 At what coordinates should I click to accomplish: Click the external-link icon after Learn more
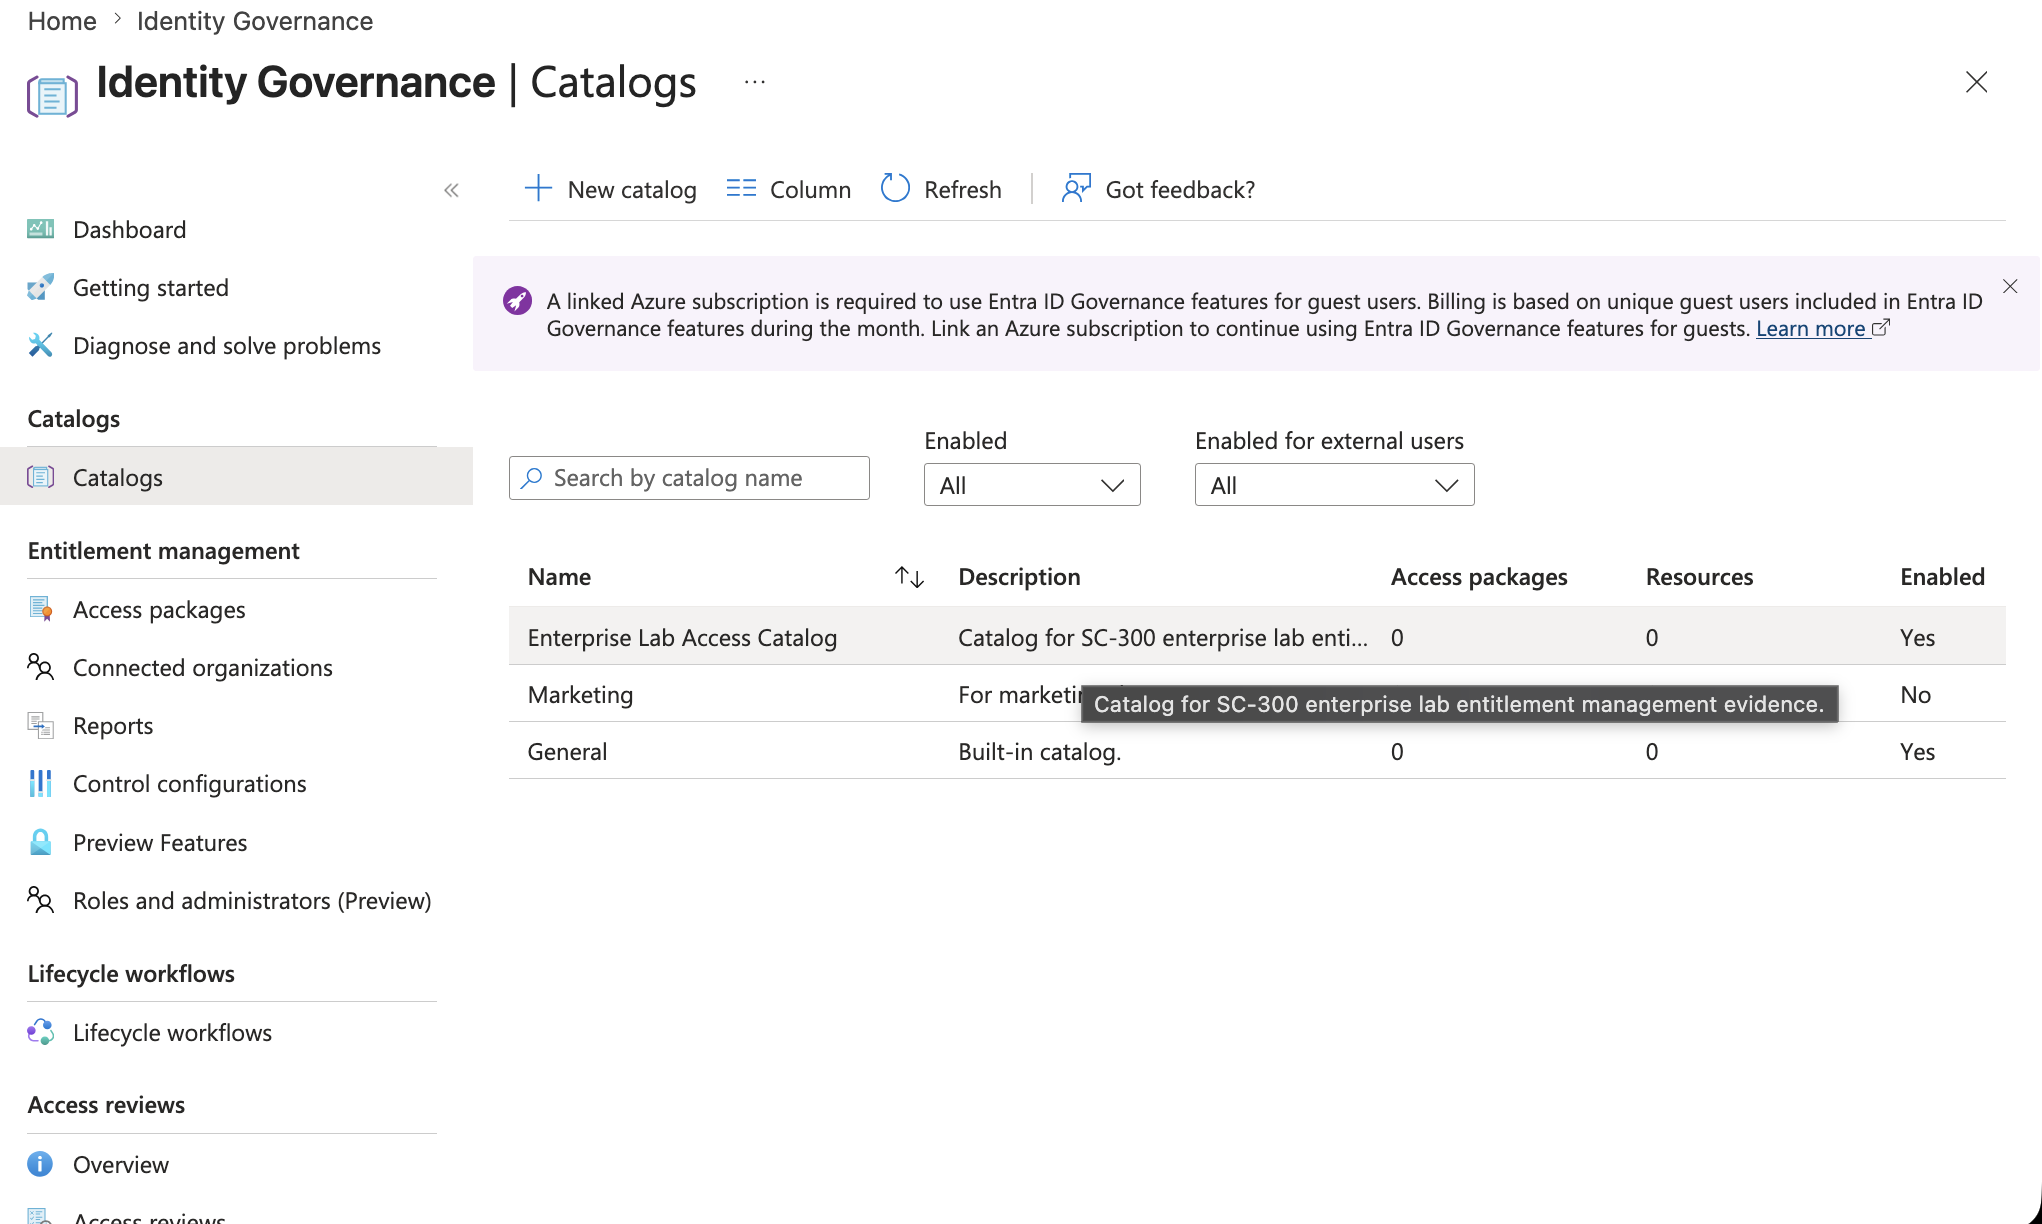pos(1880,328)
